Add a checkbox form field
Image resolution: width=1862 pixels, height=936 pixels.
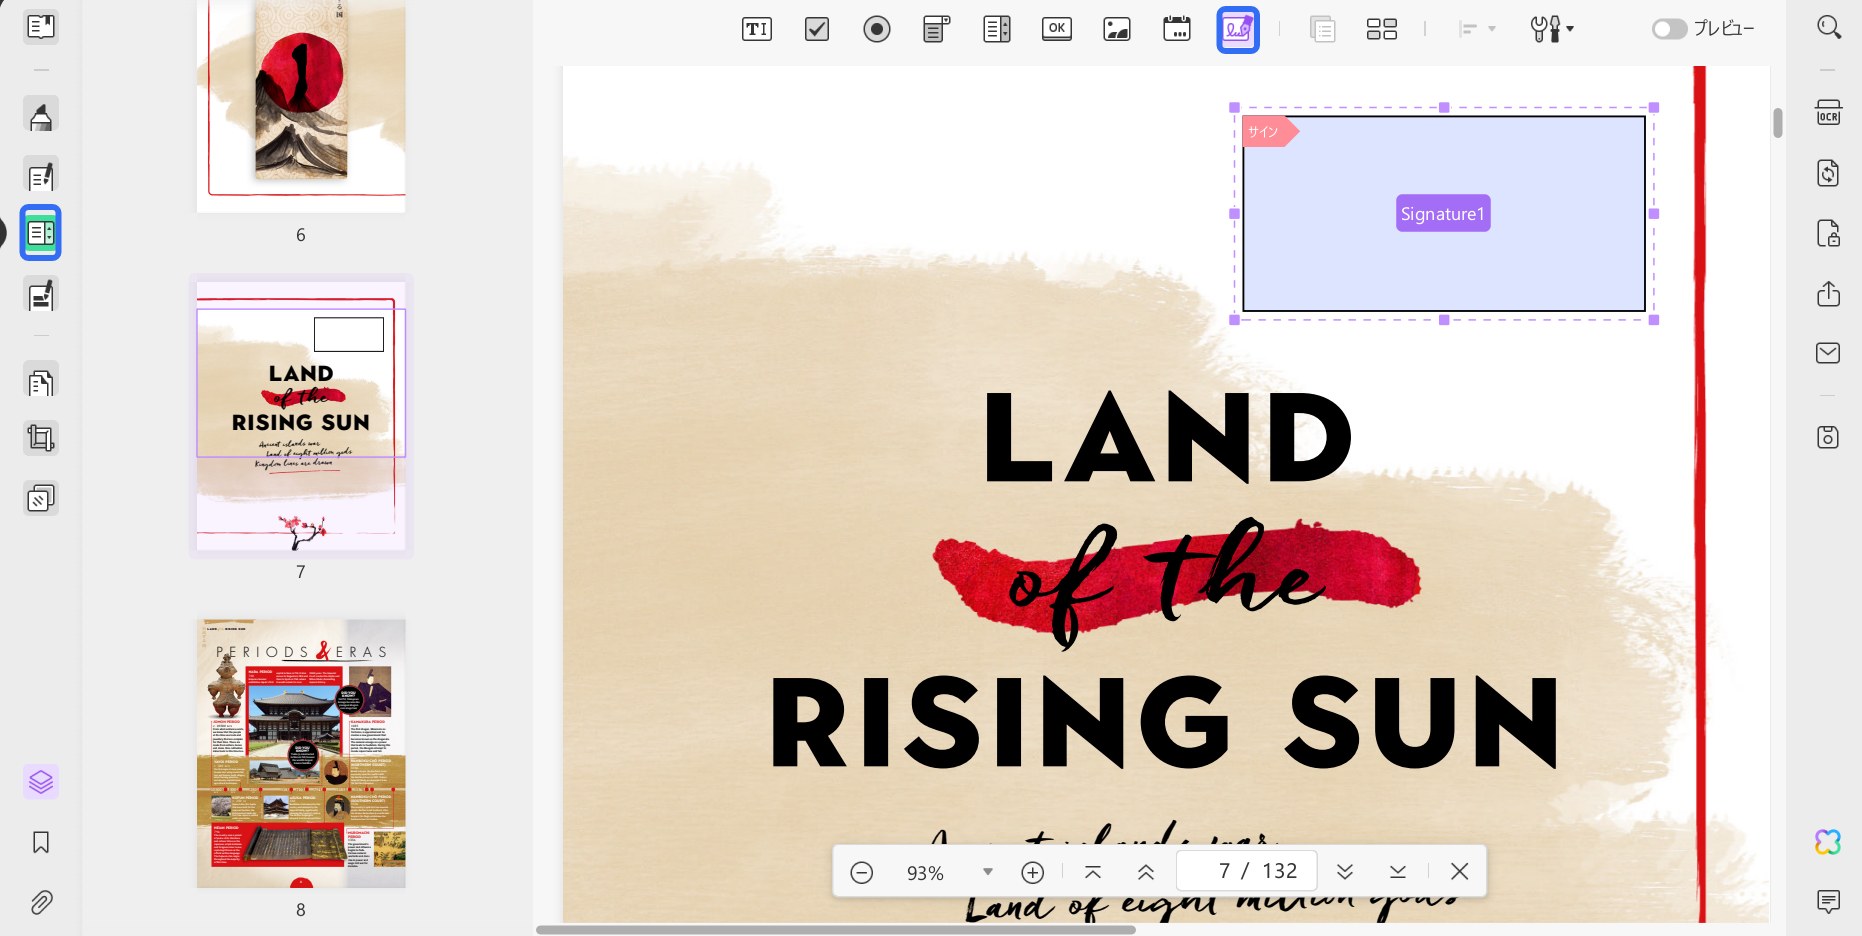817,29
